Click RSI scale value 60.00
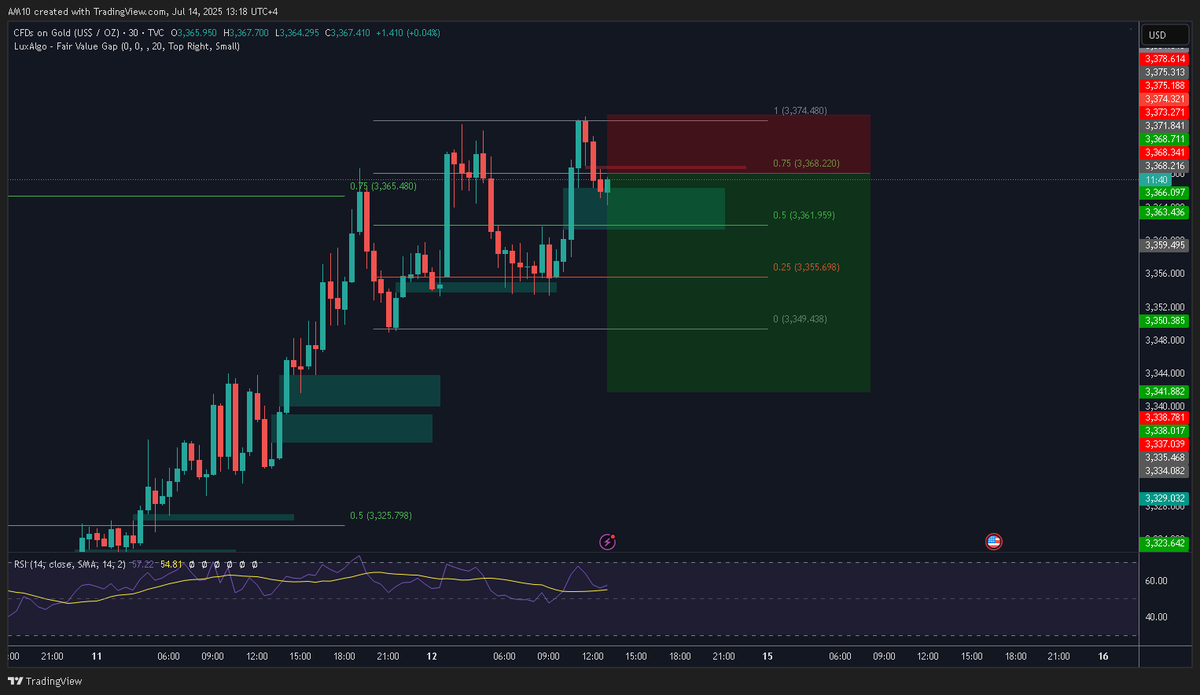Screen dimensions: 1200x695 pyautogui.click(x=1156, y=580)
